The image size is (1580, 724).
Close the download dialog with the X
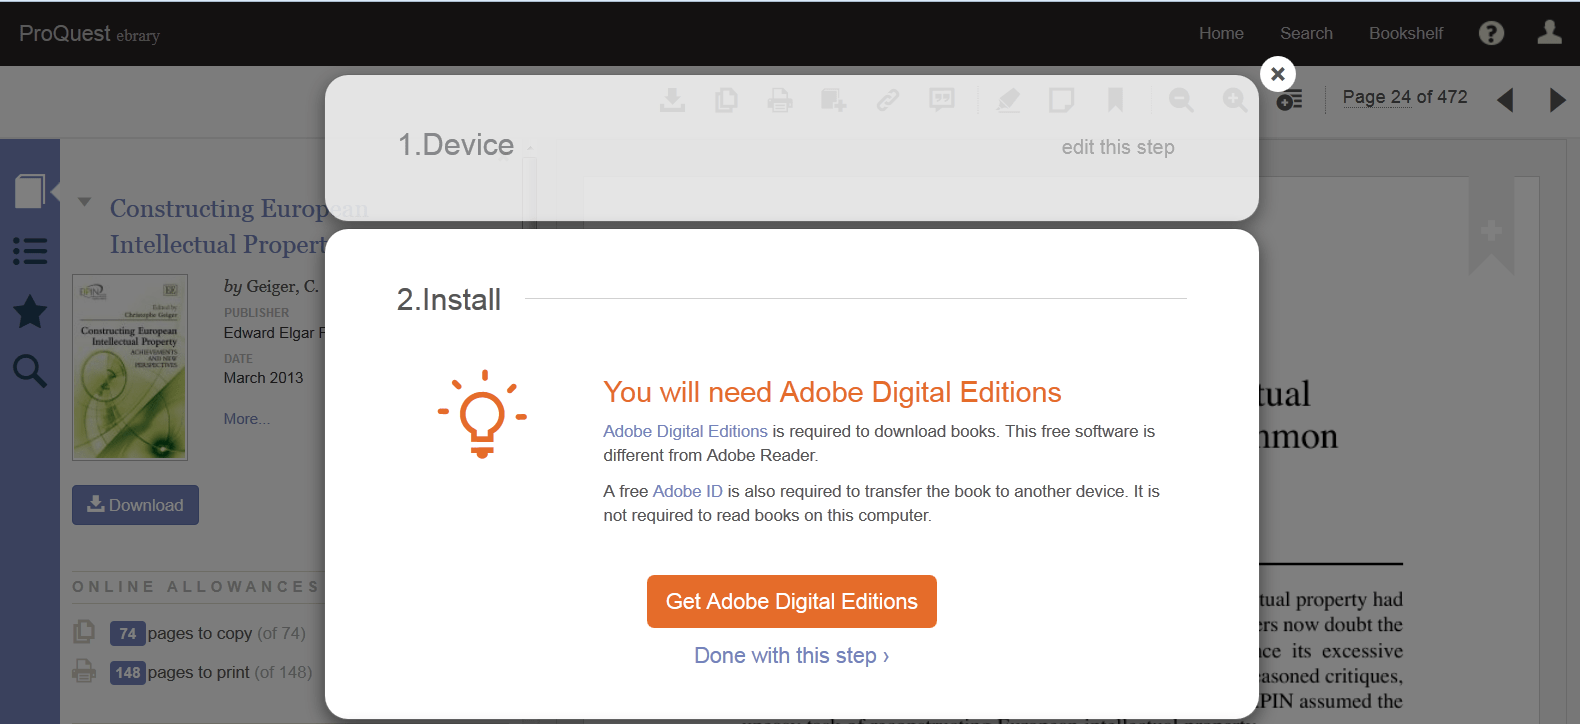pos(1278,74)
